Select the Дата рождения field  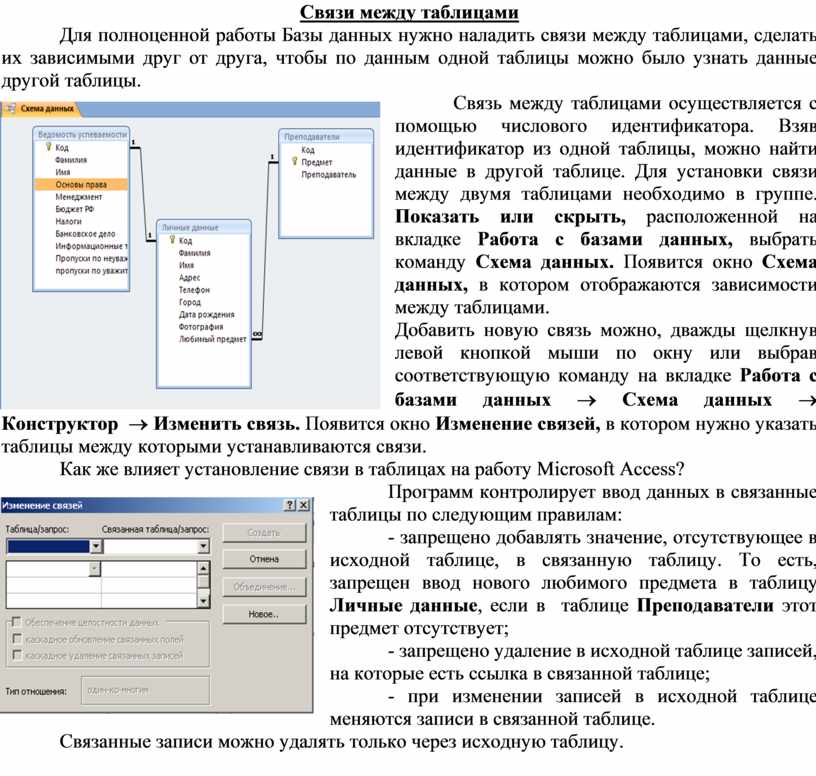click(207, 314)
